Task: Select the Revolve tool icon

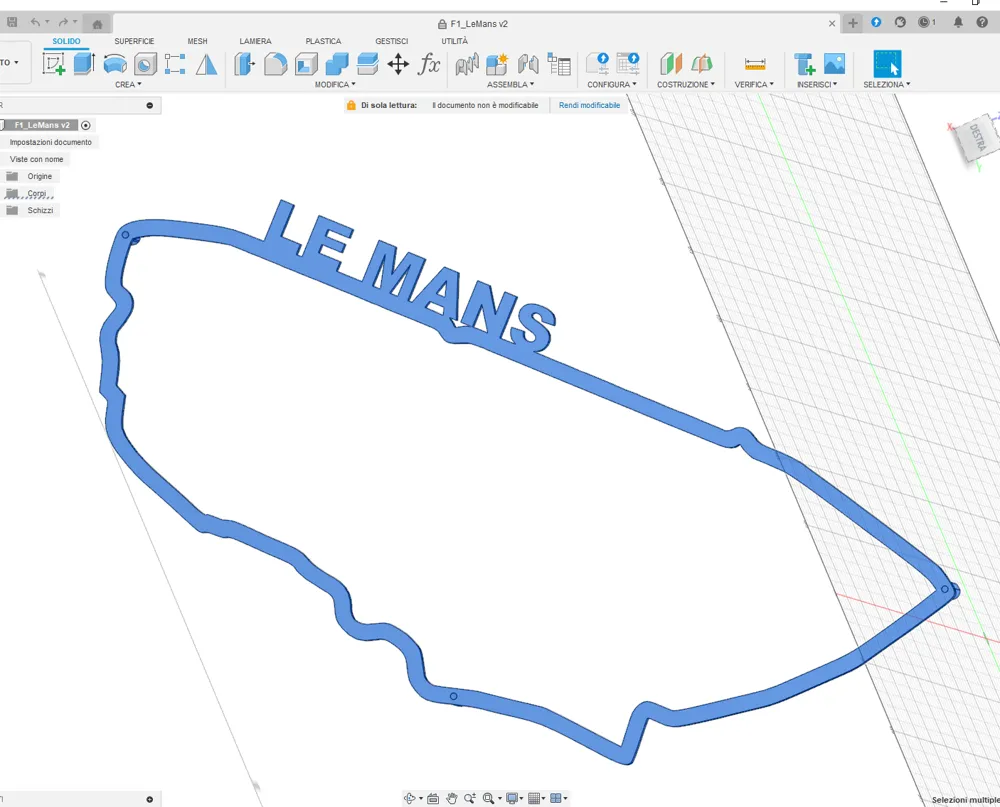Action: coord(115,64)
